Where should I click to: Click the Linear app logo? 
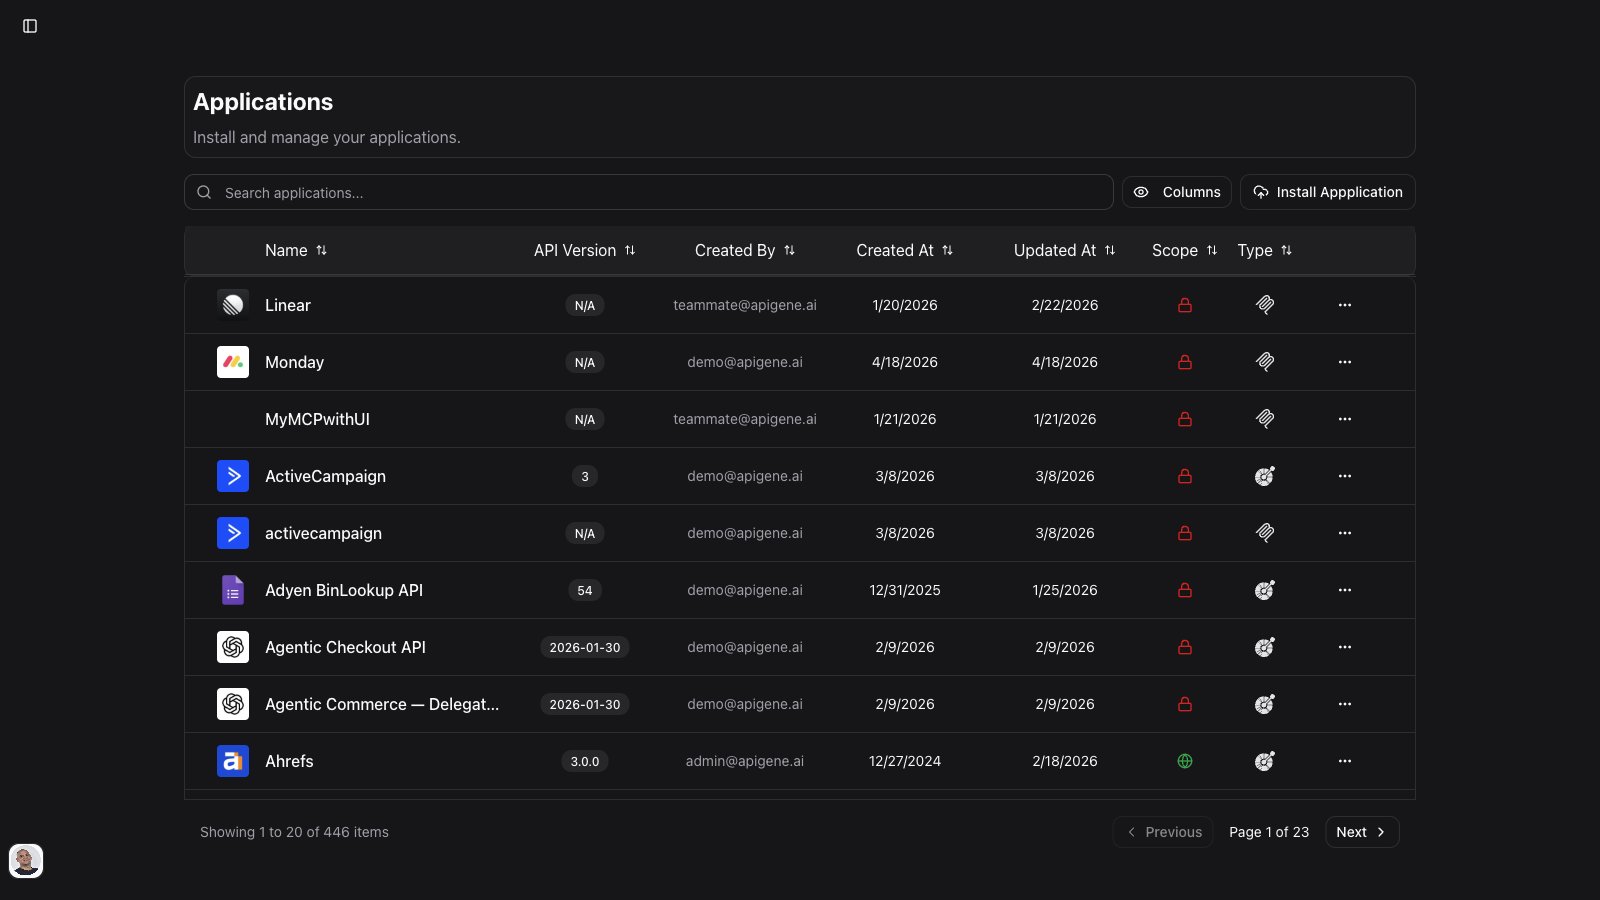[233, 305]
